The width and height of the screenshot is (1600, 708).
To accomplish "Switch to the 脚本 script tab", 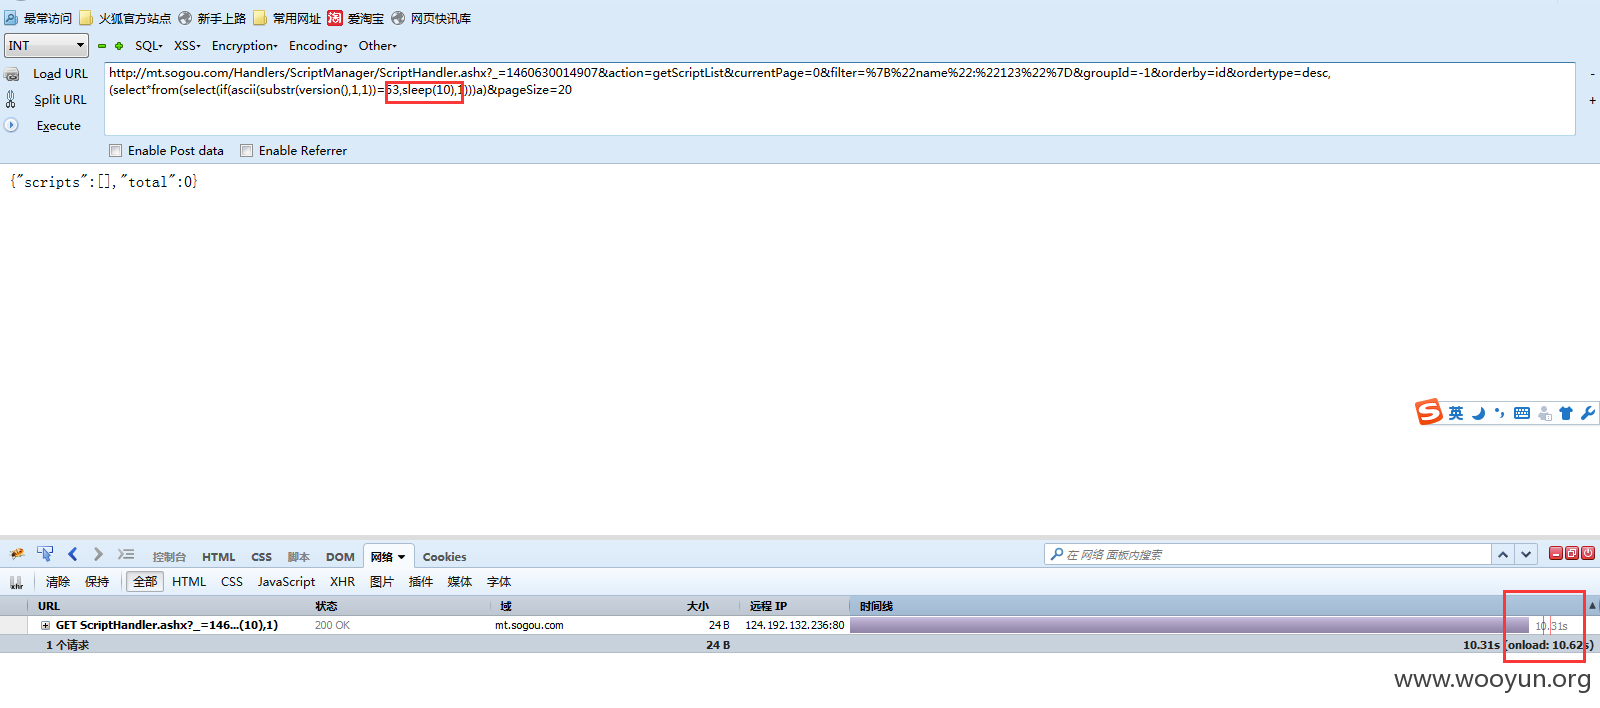I will [299, 557].
